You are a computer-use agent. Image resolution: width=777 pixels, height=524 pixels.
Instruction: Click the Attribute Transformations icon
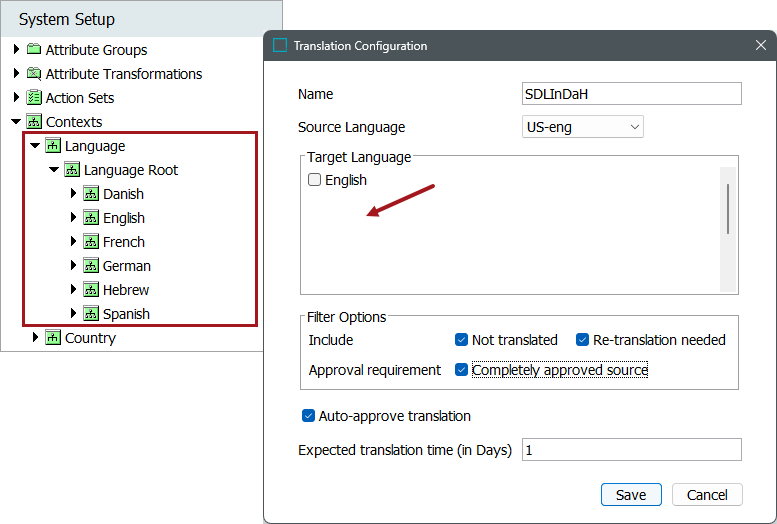[34, 74]
